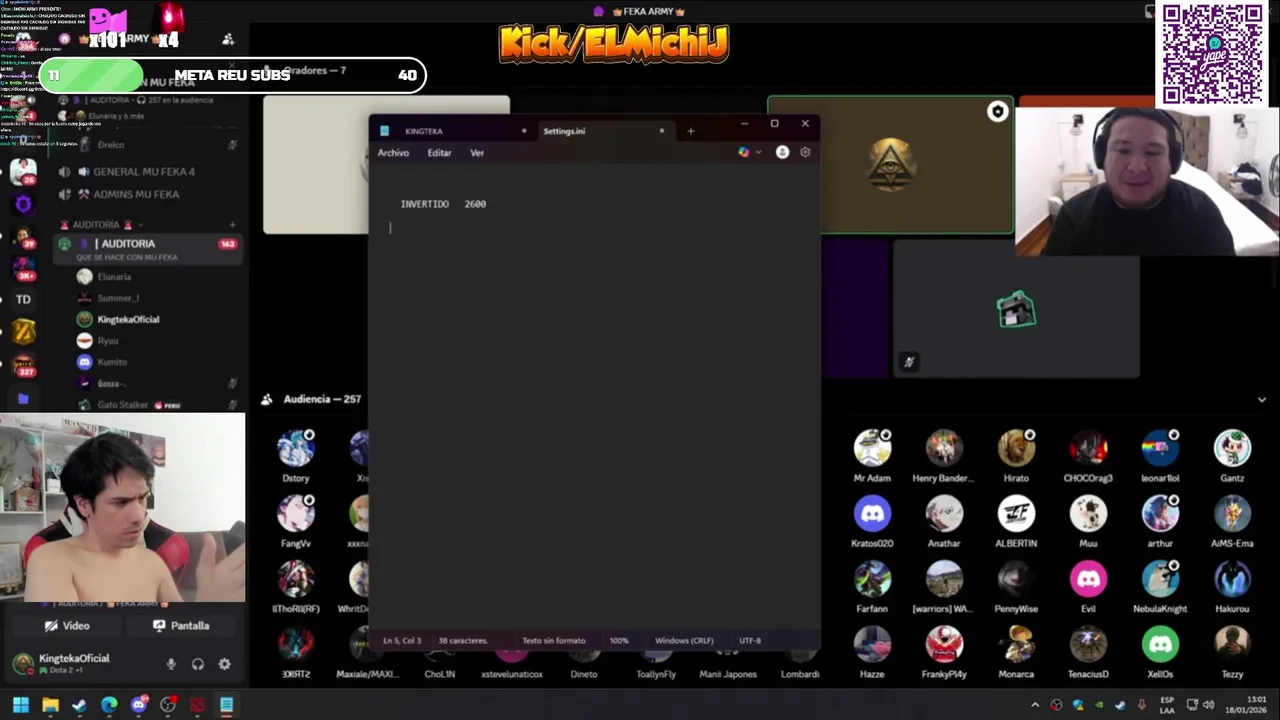Open Hirato audience avatar
The width and height of the screenshot is (1280, 720).
[x=1016, y=449]
